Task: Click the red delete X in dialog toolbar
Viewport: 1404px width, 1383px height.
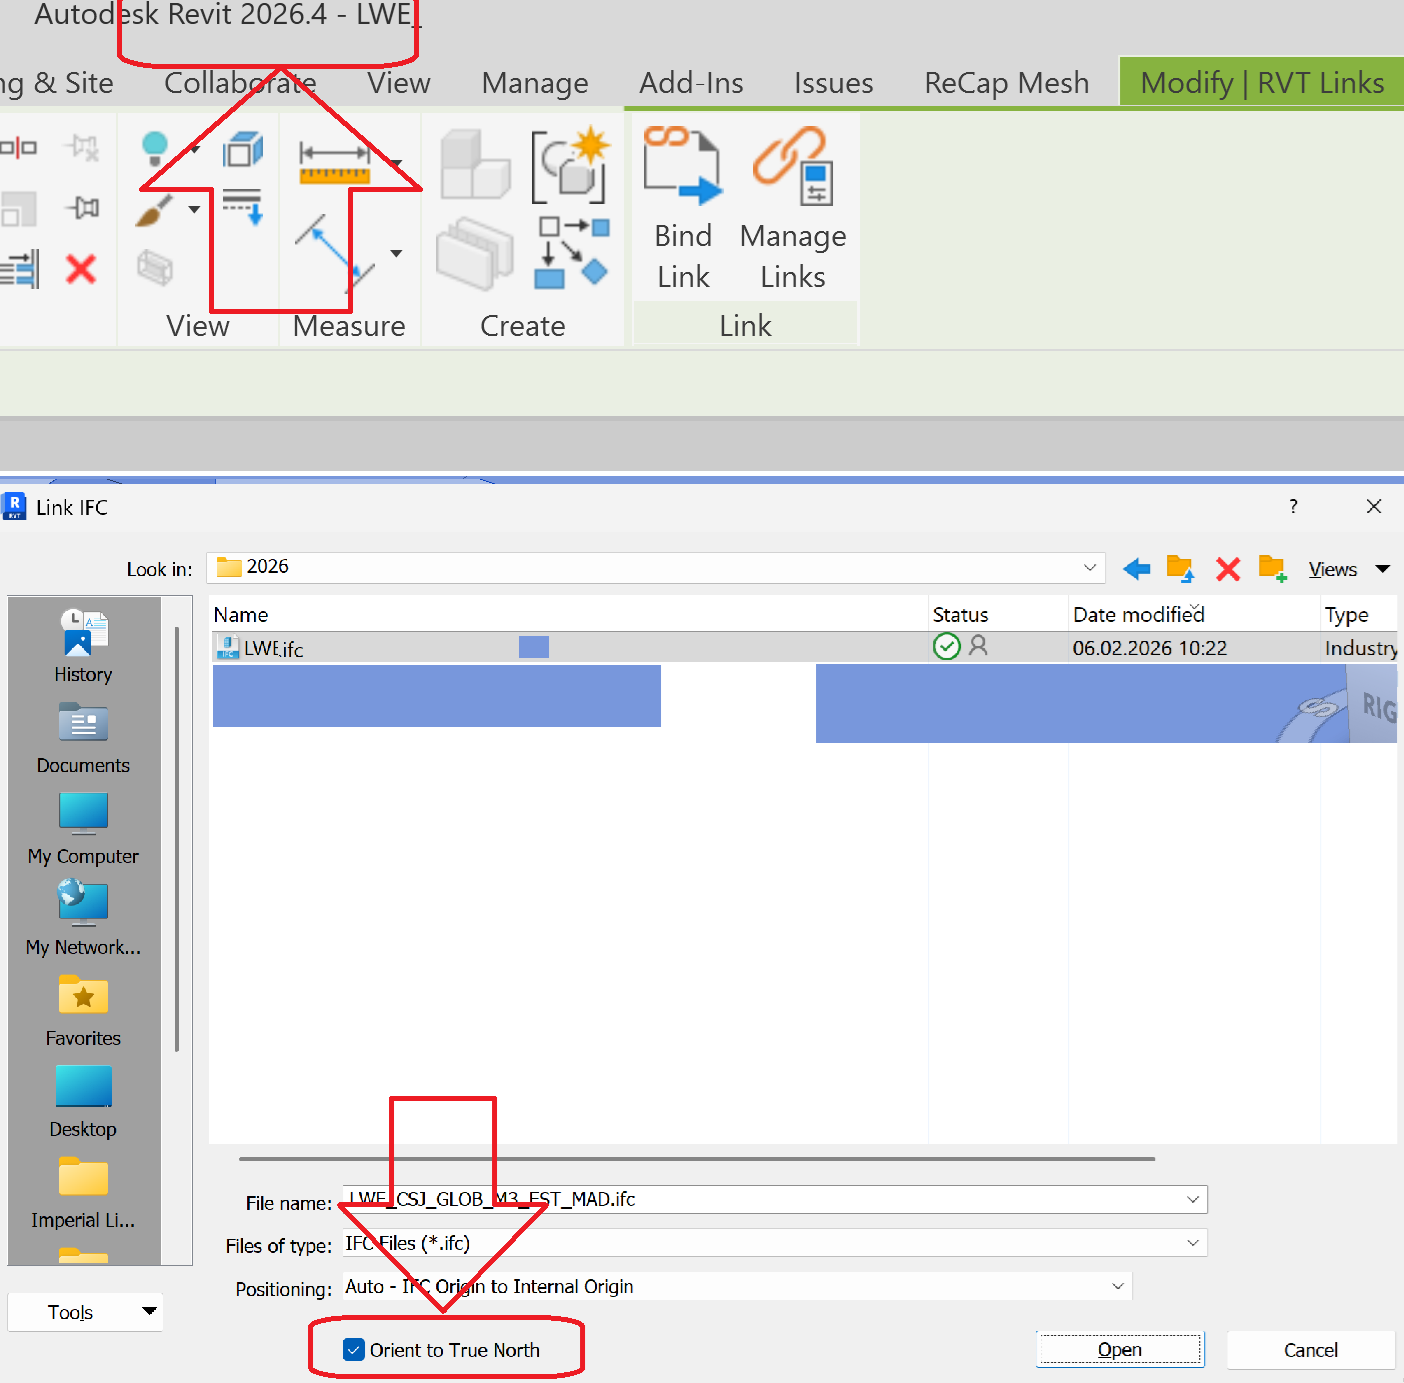Action: (x=1228, y=569)
